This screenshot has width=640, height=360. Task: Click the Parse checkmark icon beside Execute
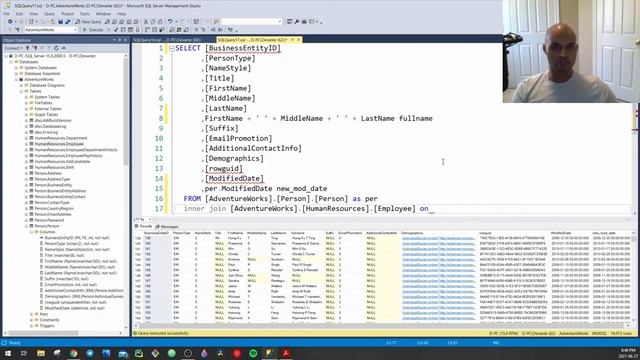(116, 30)
